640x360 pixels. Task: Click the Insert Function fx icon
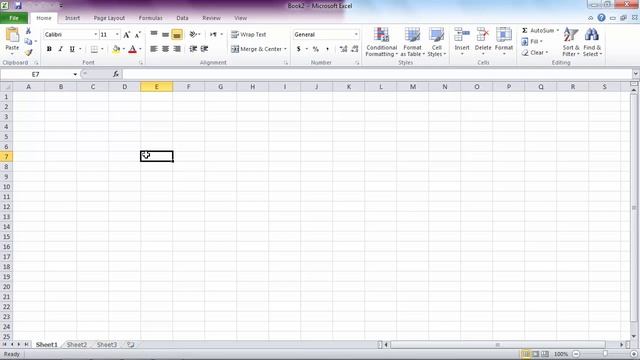(x=116, y=74)
